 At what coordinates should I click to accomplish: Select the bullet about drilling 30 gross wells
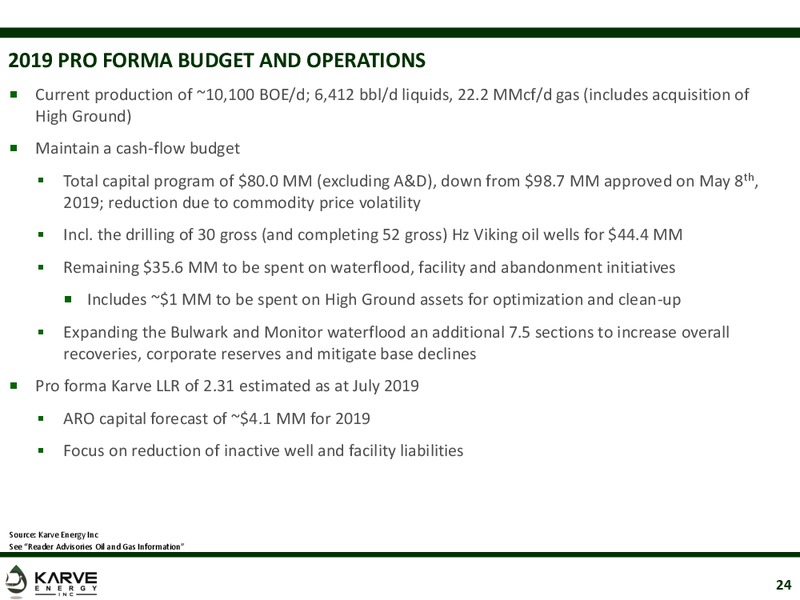(372, 235)
